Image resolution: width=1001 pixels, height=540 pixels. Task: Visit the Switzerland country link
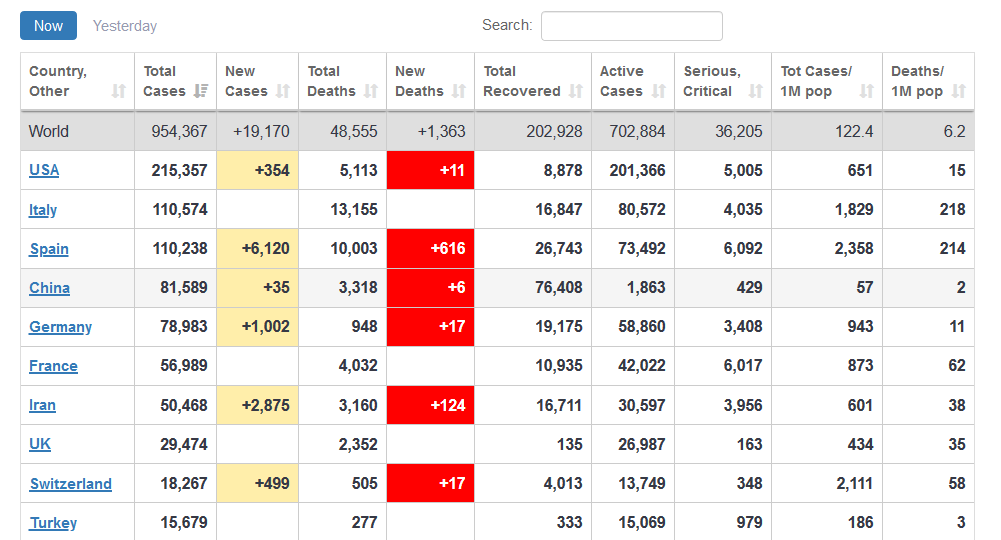(70, 484)
